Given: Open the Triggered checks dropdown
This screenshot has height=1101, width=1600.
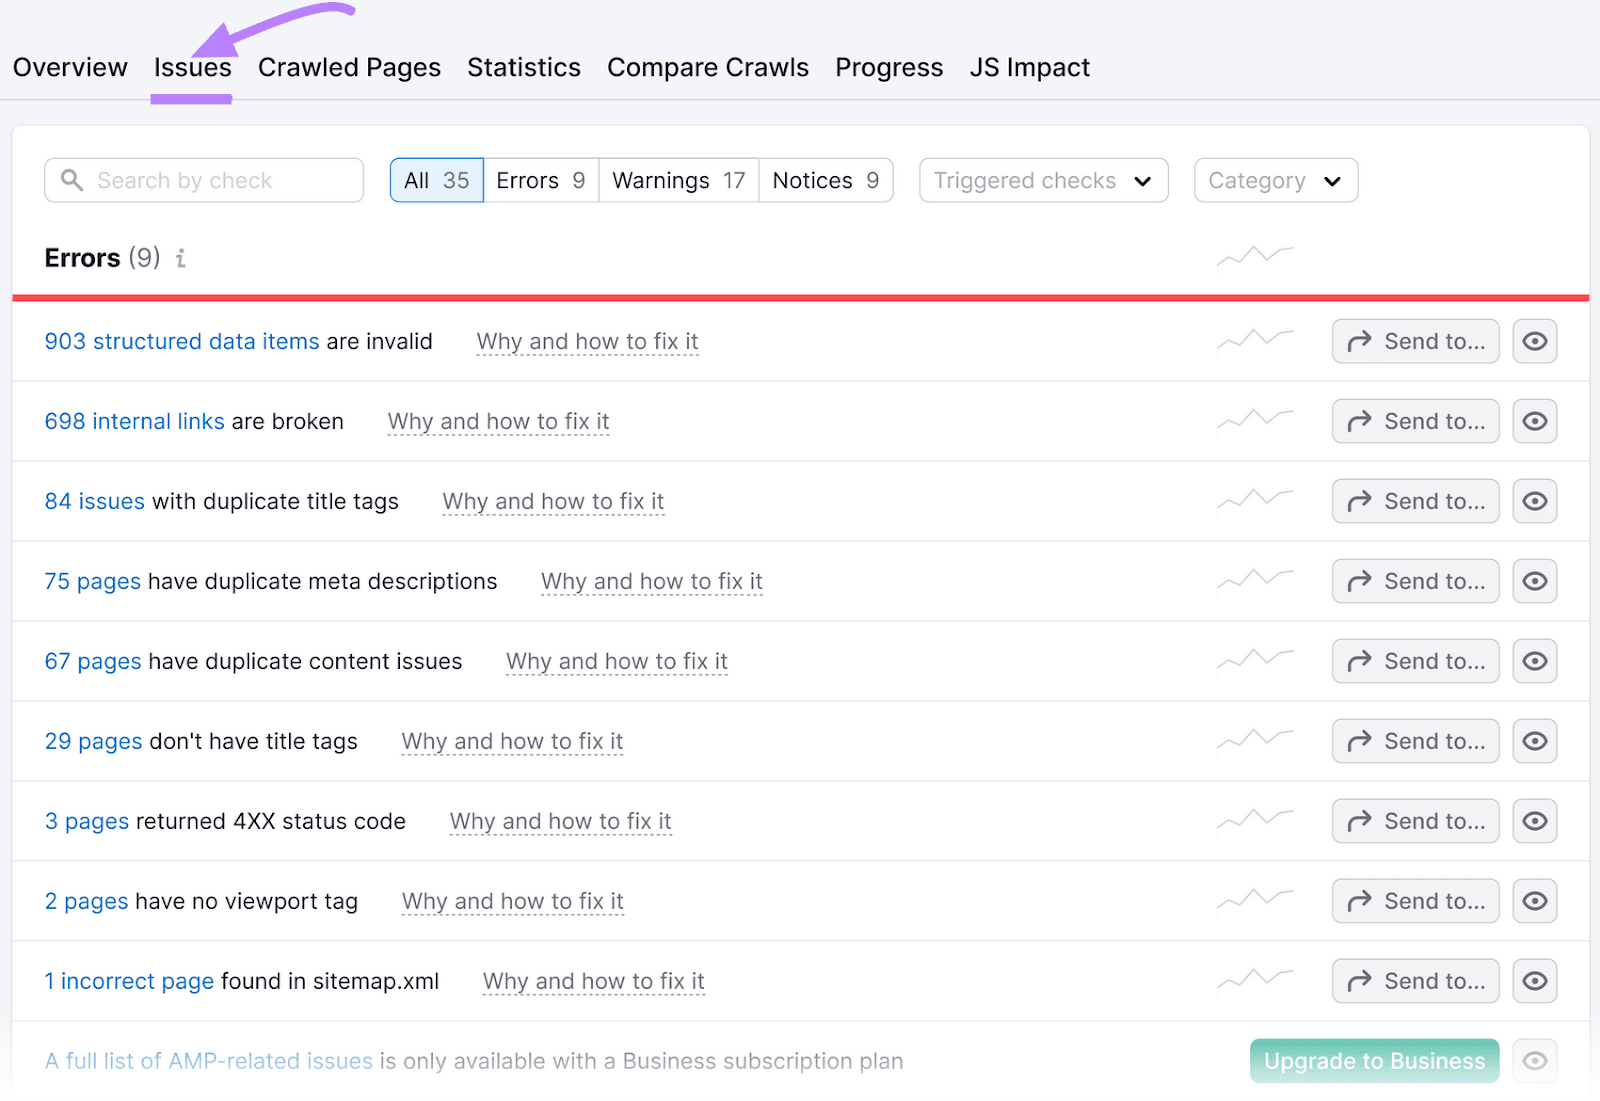Looking at the screenshot, I should point(1043,180).
